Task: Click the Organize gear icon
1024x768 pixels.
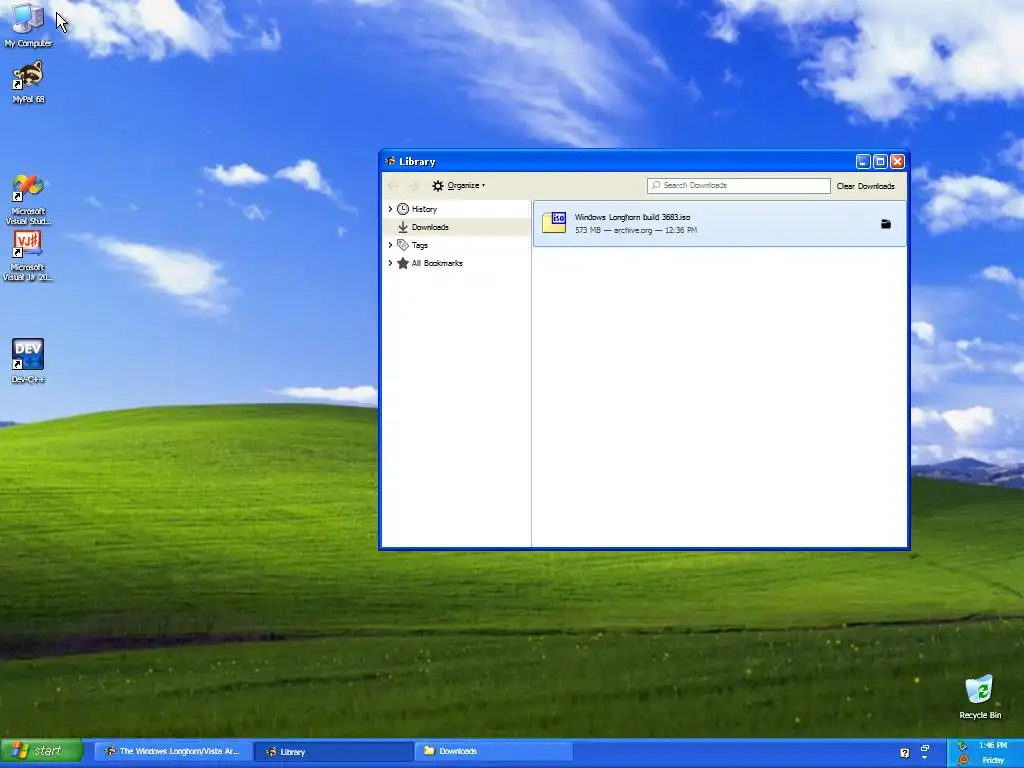Action: pyautogui.click(x=438, y=185)
